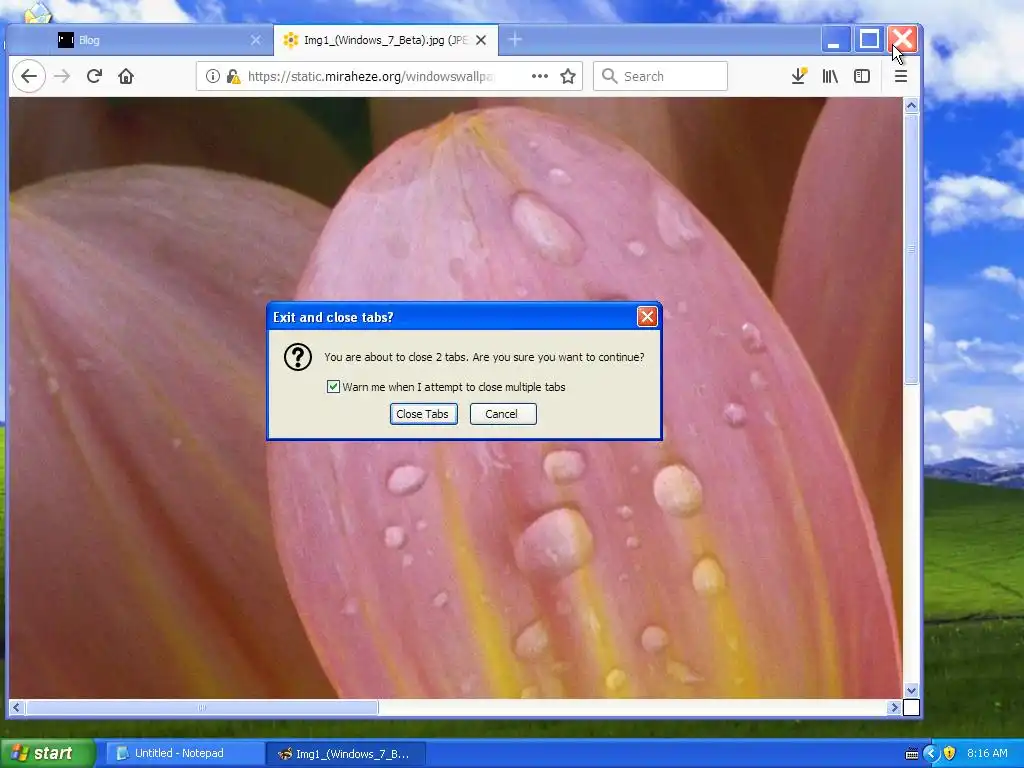Viewport: 1024px width, 768px height.
Task: Close the Firefox browser window
Action: coord(903,40)
